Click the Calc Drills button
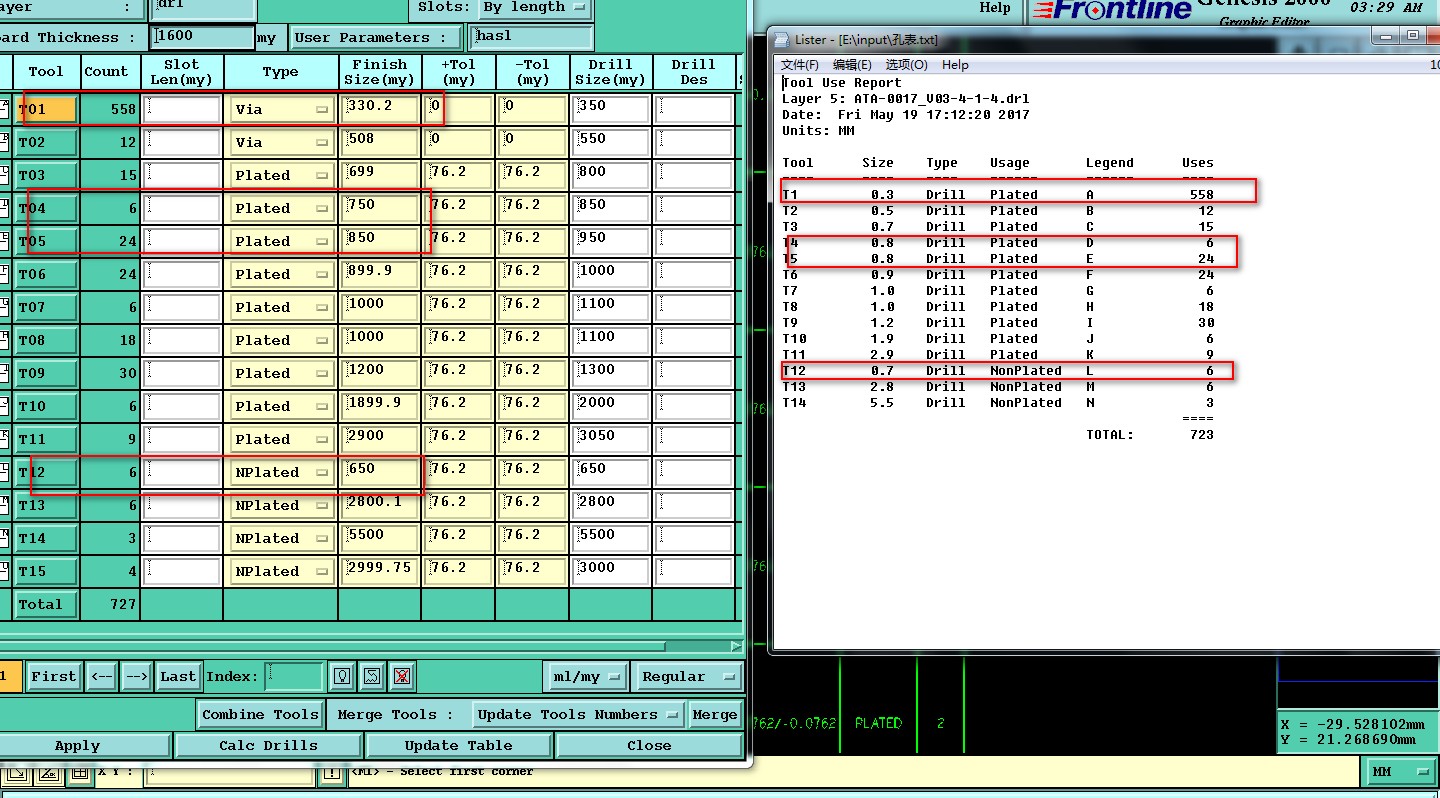 point(268,746)
